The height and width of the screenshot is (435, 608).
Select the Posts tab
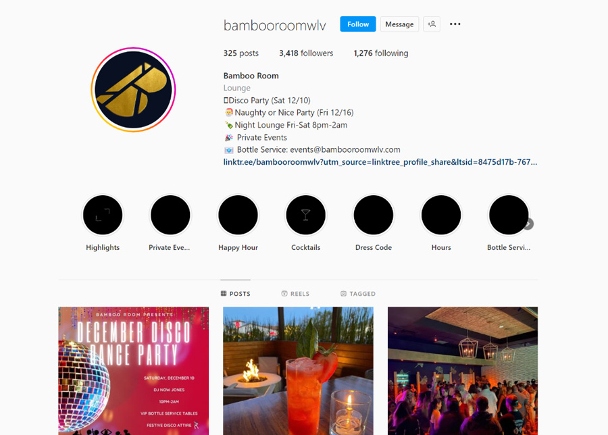coord(235,293)
